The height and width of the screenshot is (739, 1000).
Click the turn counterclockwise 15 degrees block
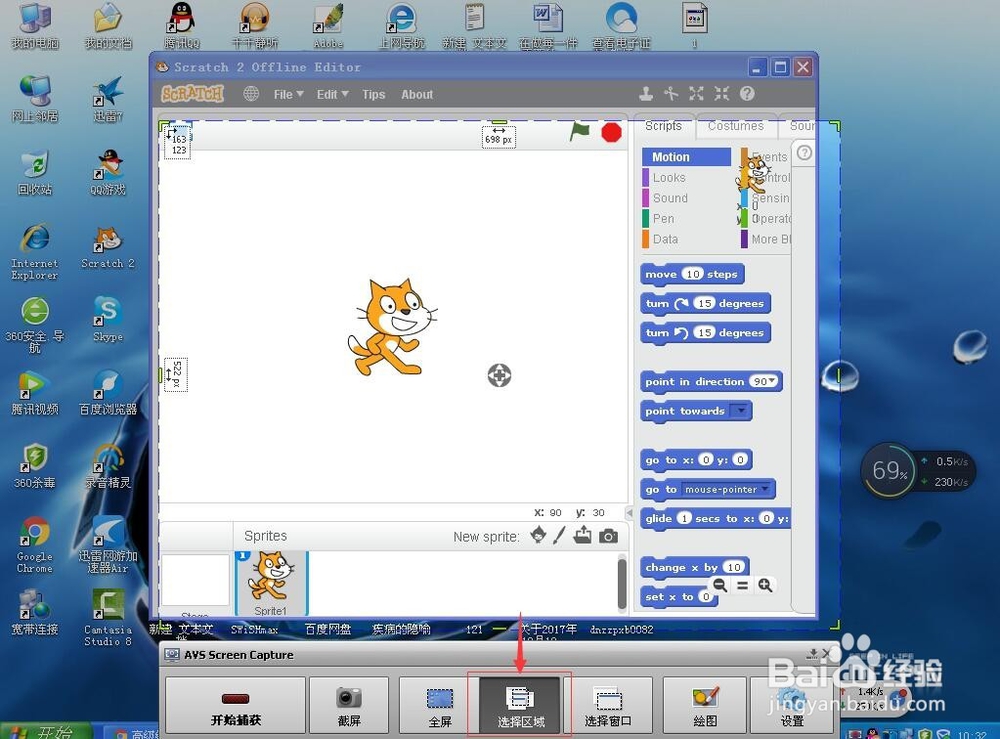point(705,333)
